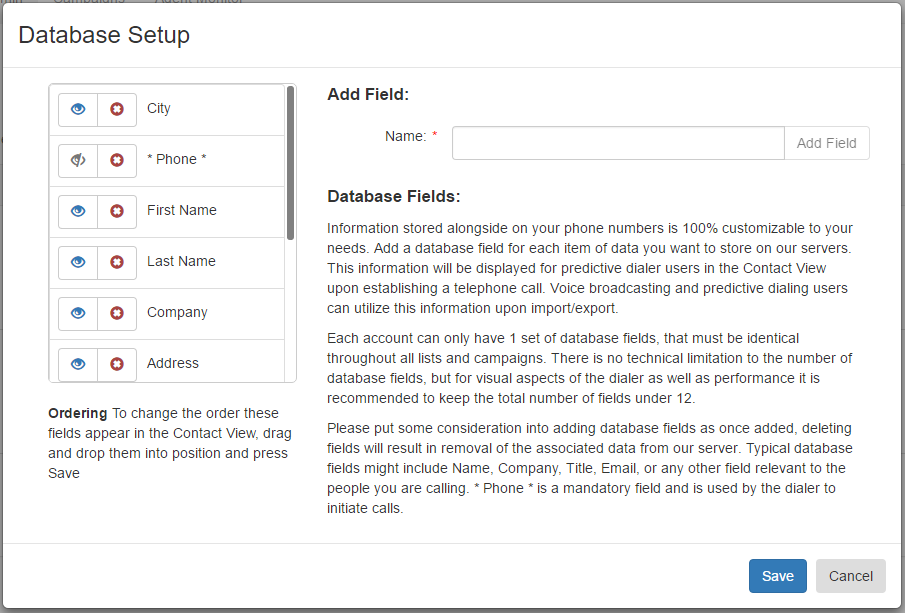Remove the Address field
Screen dimensions: 905x613
(x=117, y=364)
